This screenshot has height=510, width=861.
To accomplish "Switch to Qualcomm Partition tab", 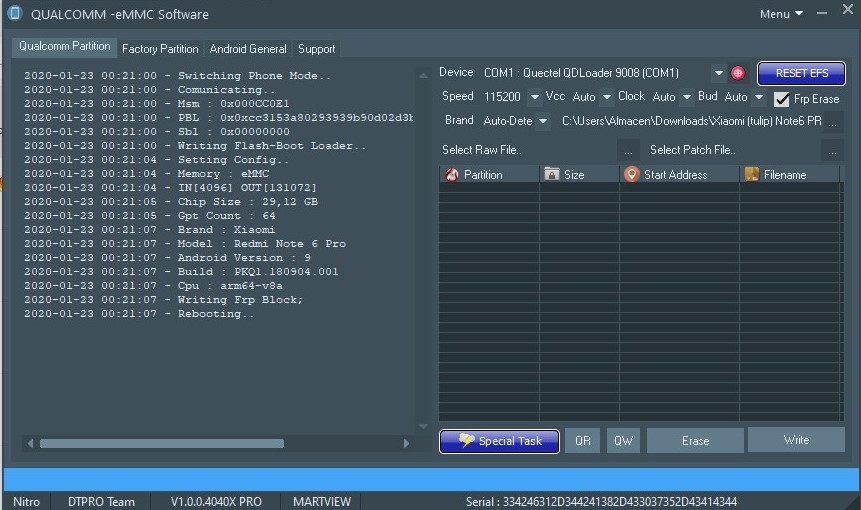I will pos(64,47).
